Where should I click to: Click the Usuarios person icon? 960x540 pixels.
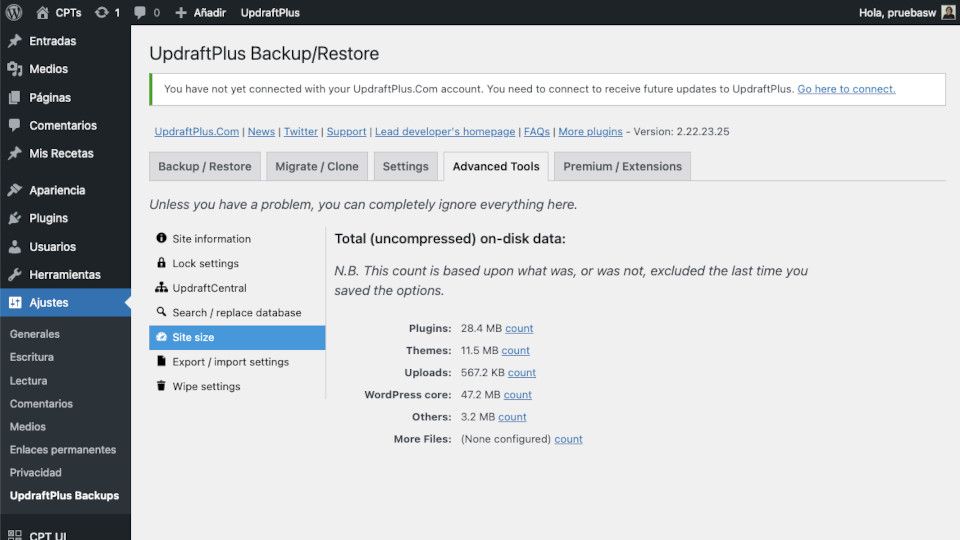15,246
